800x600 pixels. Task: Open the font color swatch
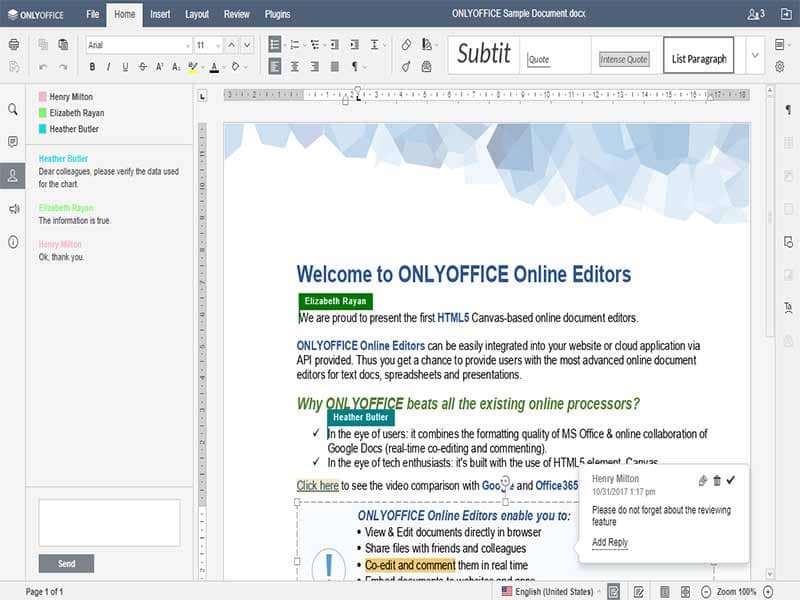coord(214,67)
